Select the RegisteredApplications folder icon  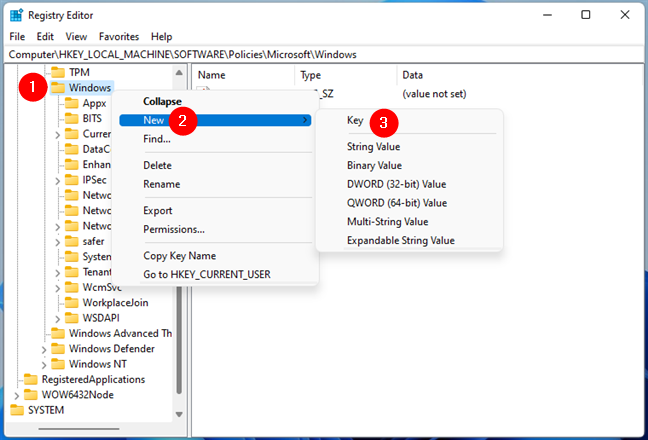point(30,379)
